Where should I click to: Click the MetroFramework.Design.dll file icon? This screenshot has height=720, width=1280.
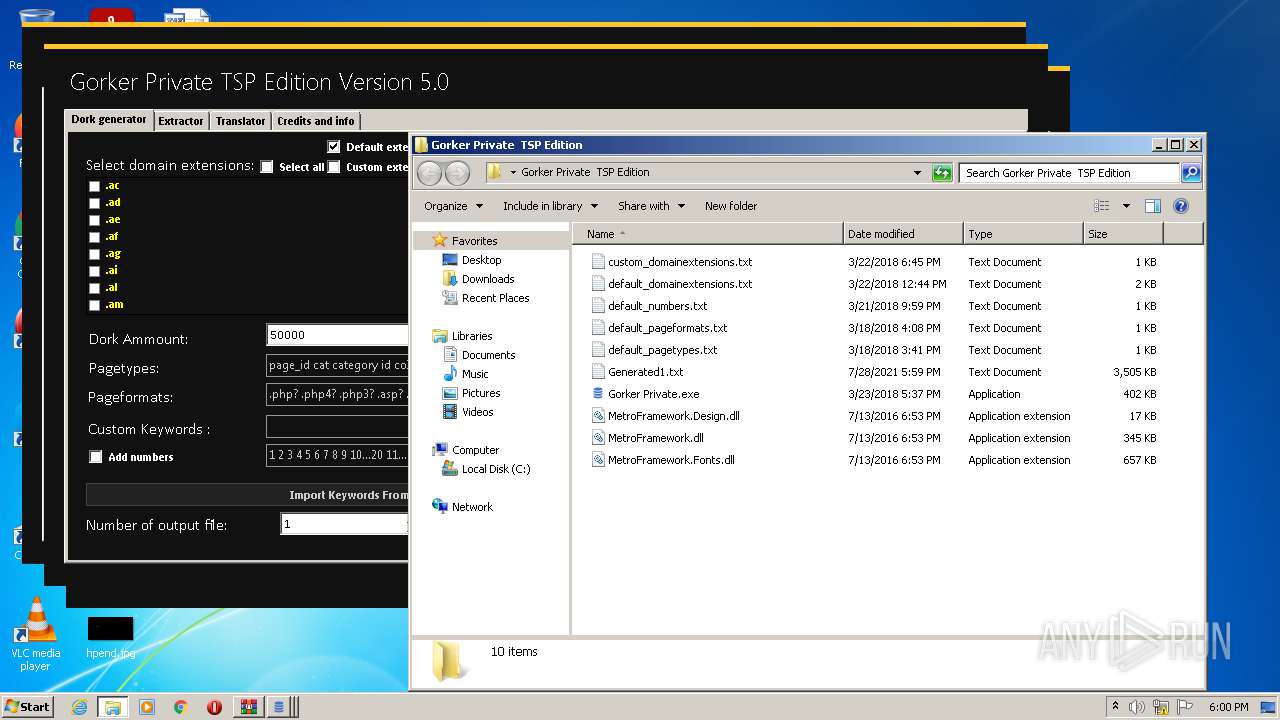pos(598,416)
